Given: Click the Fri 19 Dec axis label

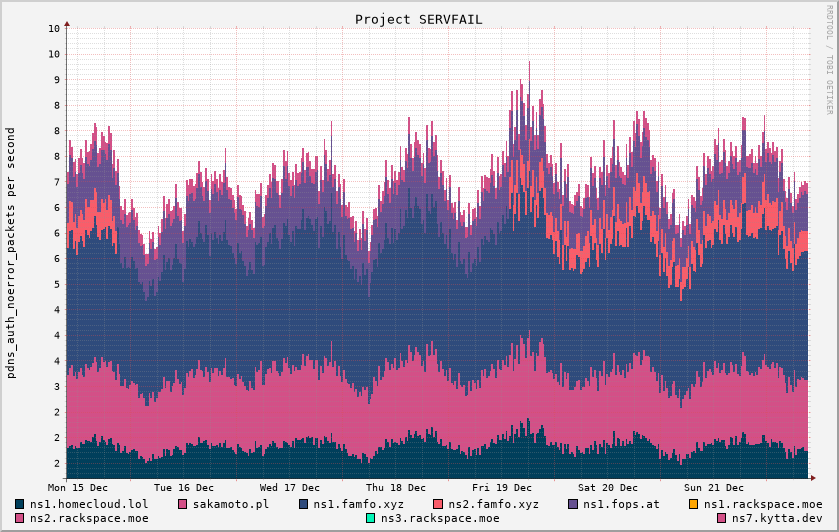Looking at the screenshot, I should (502, 488).
